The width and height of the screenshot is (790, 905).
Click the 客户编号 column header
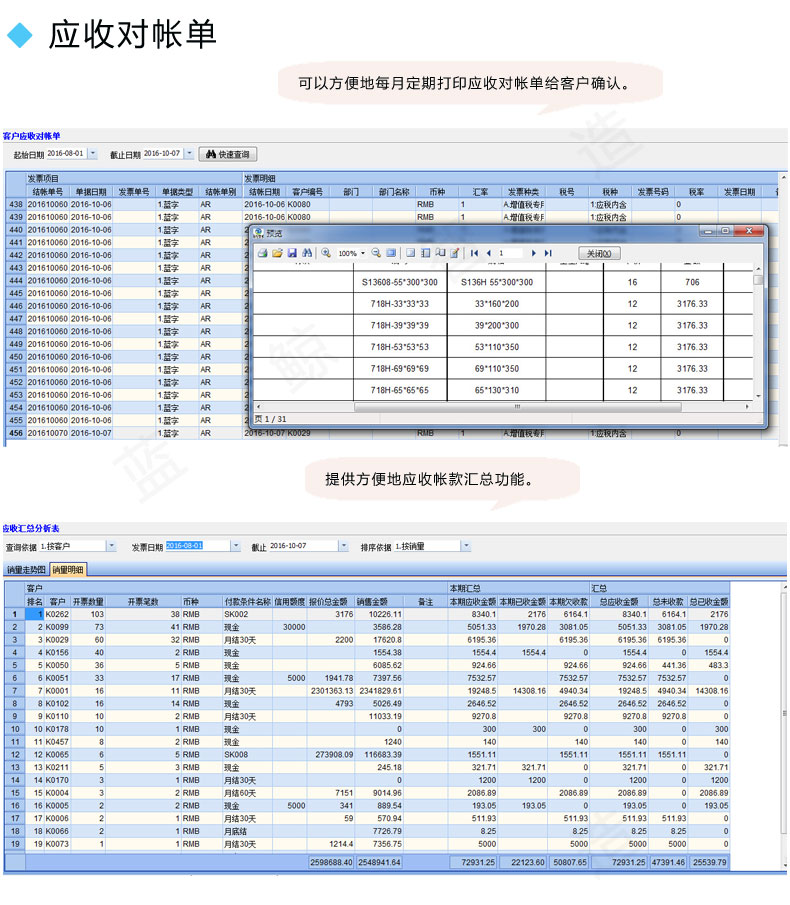coord(307,192)
